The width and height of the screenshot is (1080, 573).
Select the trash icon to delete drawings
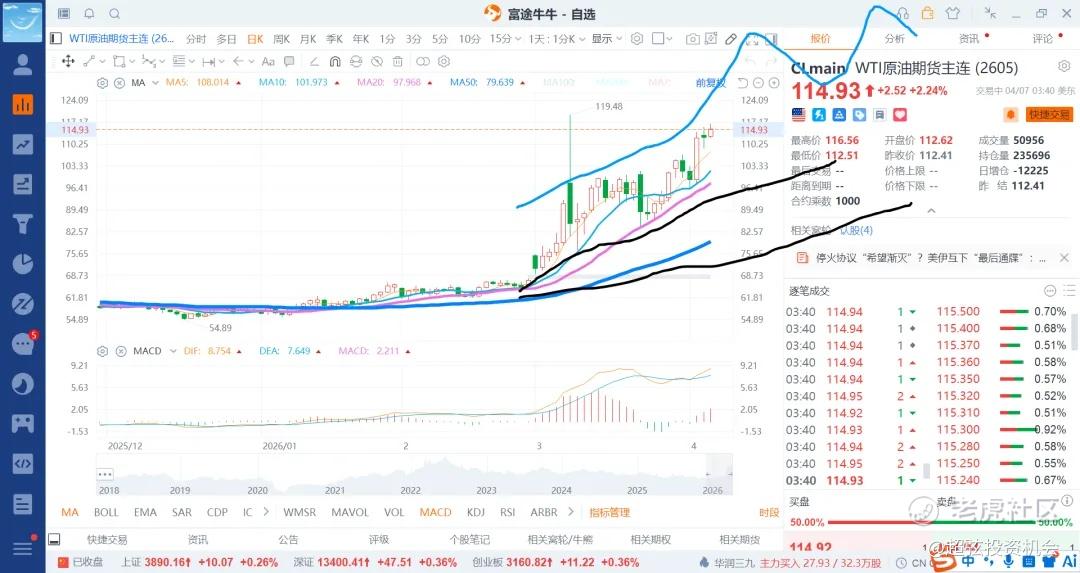(397, 61)
